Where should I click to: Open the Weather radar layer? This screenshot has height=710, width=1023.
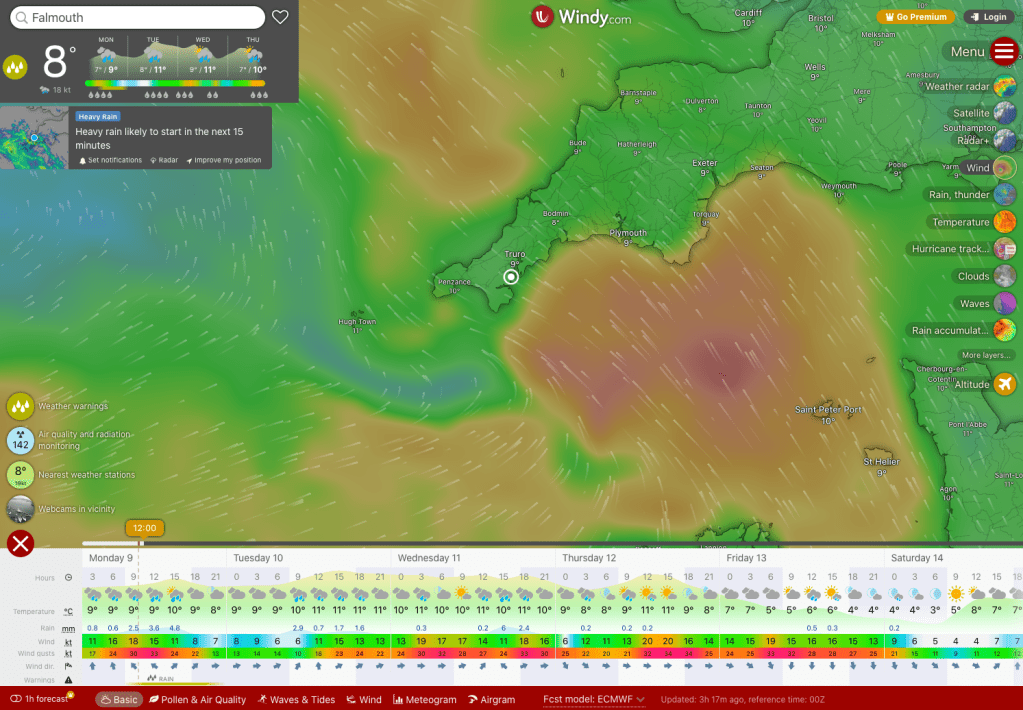click(x=1004, y=87)
